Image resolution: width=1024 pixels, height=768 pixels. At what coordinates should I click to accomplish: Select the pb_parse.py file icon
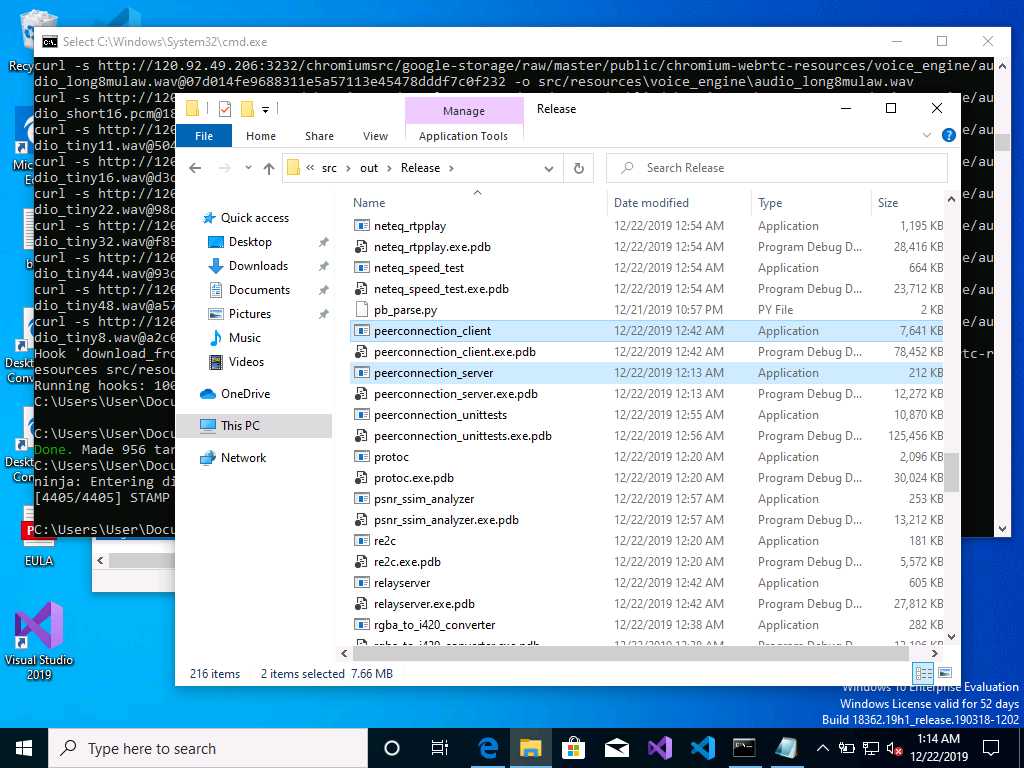(361, 310)
